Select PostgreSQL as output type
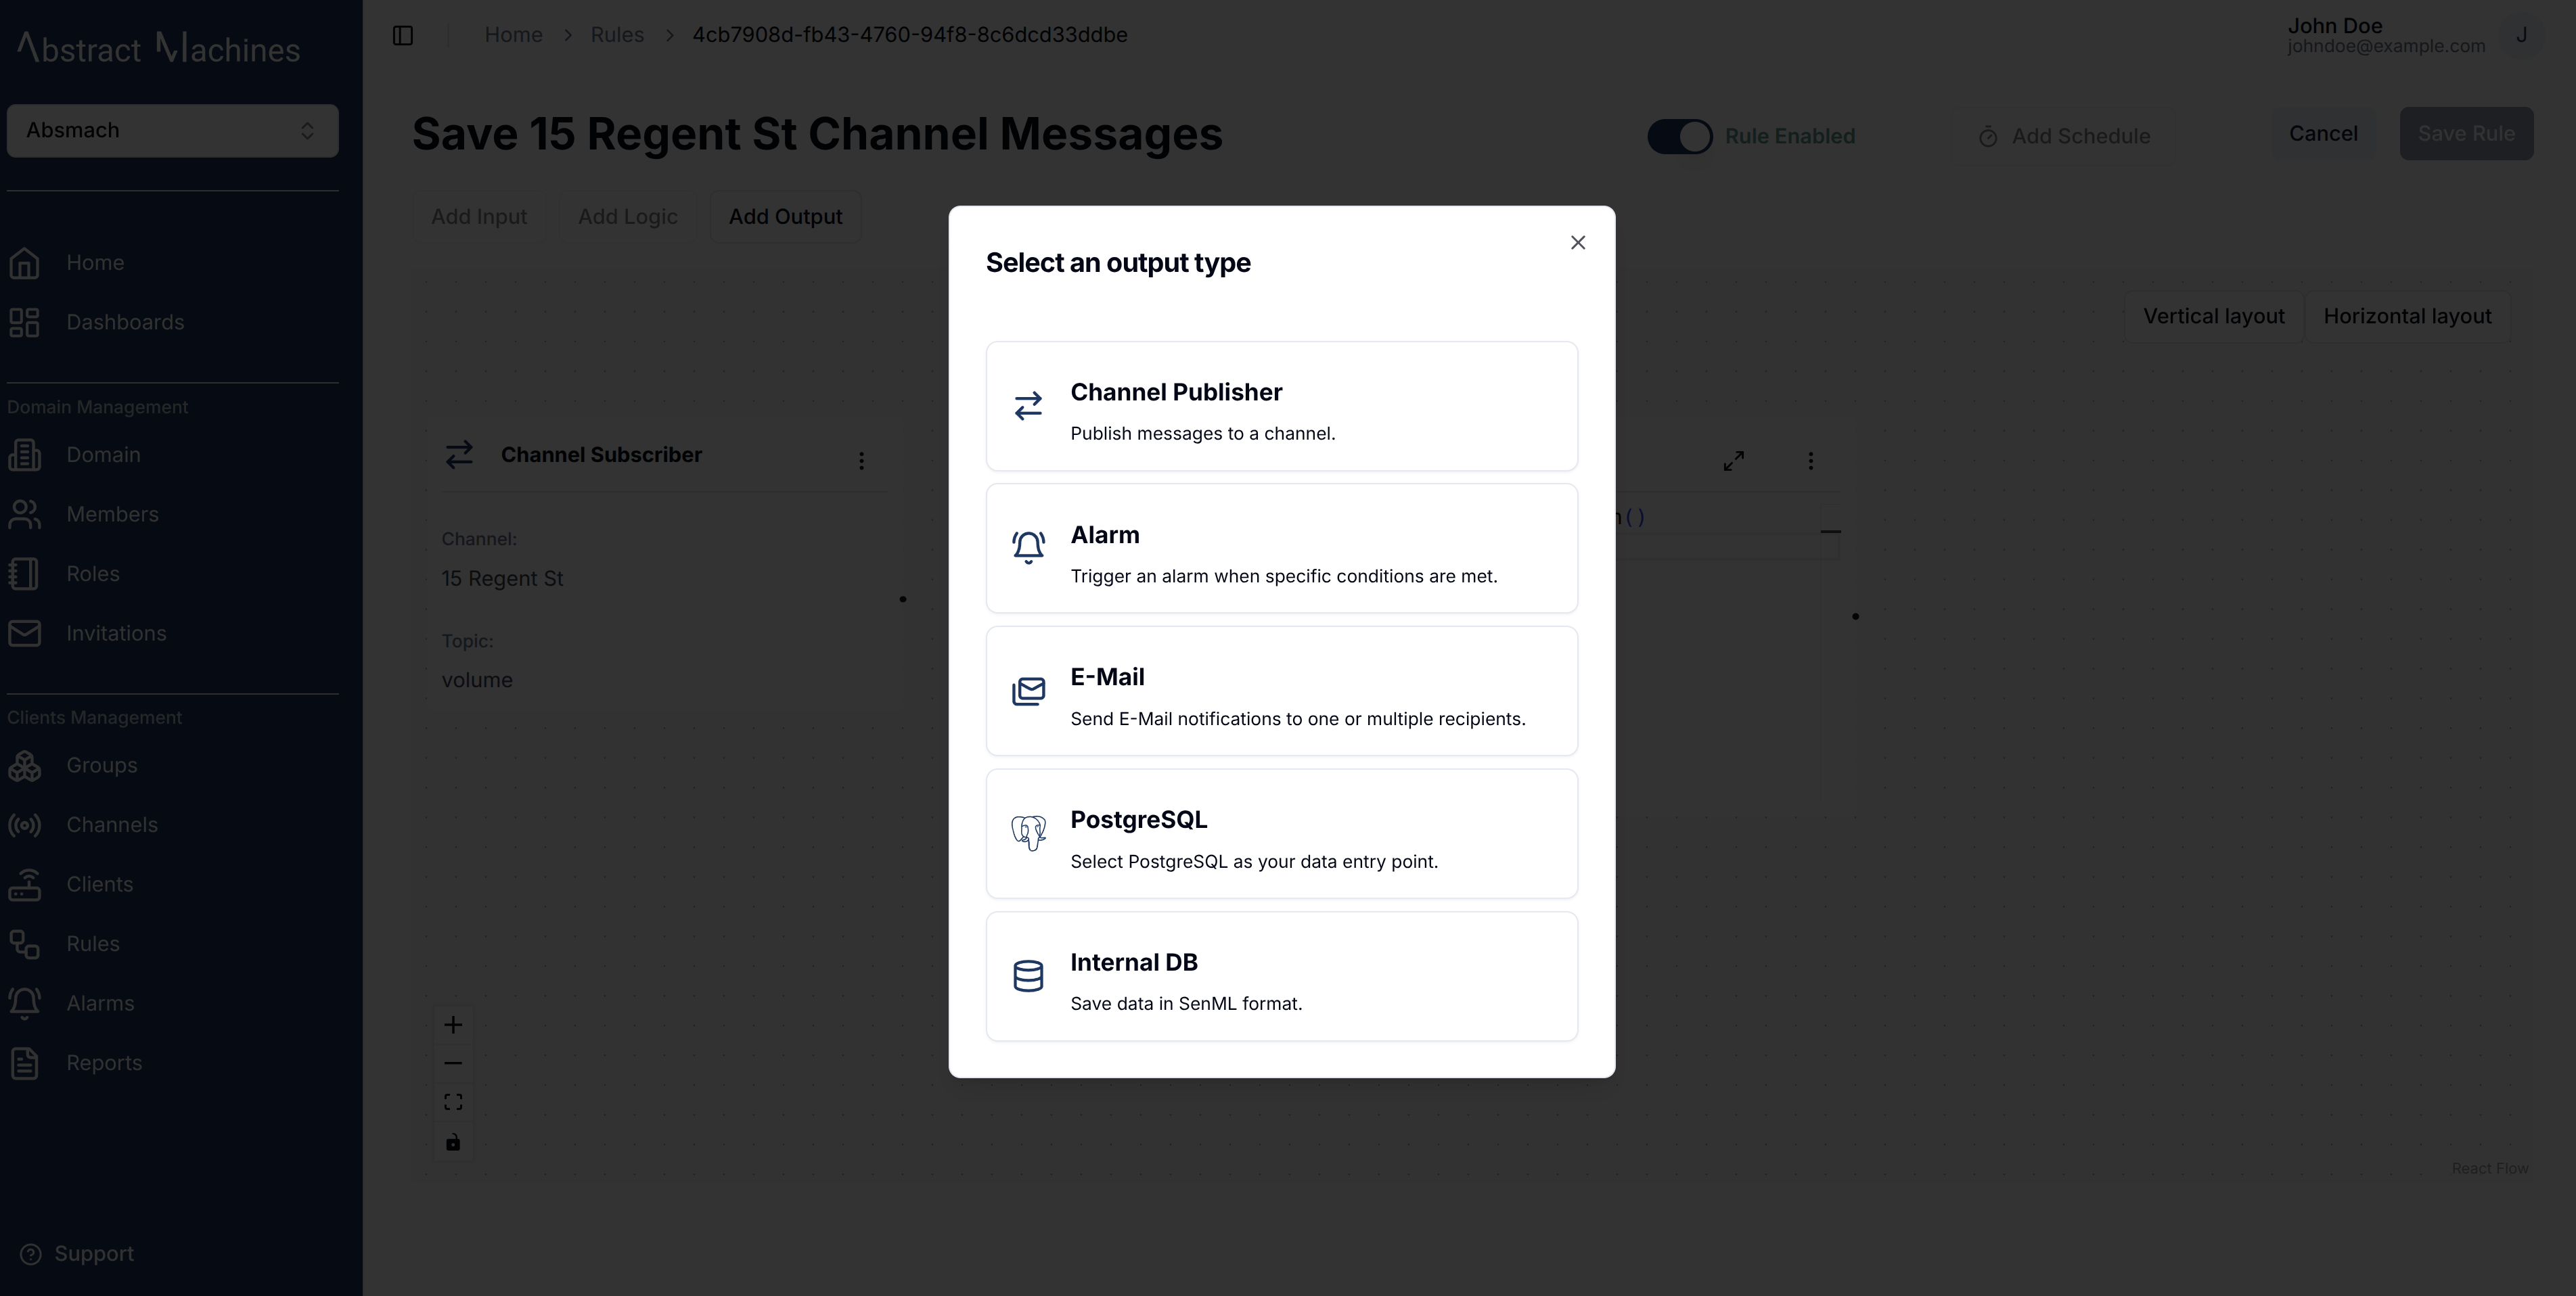Viewport: 2576px width, 1296px height. pos(1281,833)
